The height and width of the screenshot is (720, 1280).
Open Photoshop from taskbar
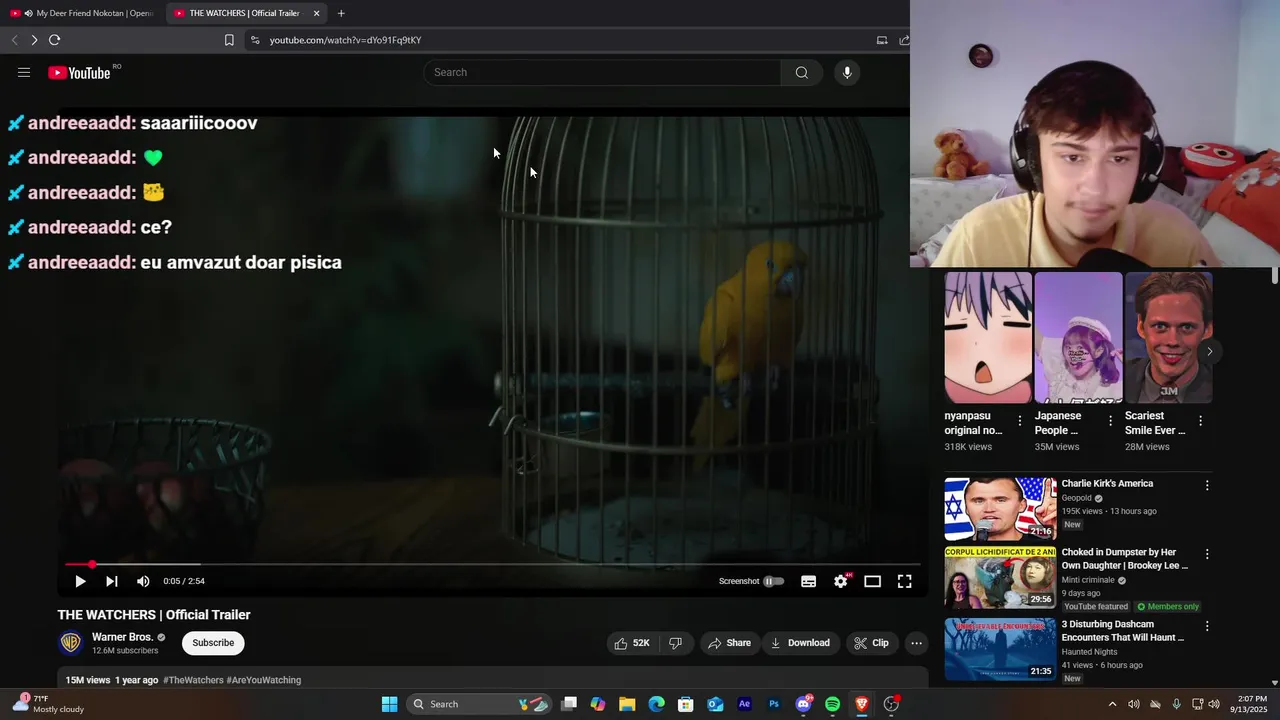pos(773,704)
